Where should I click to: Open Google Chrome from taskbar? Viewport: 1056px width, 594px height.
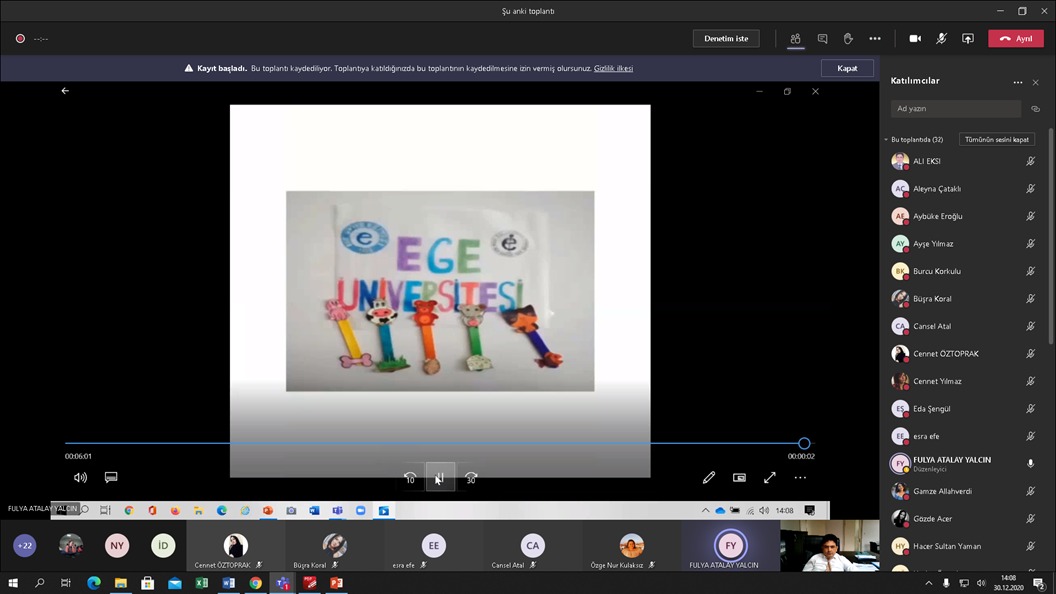point(255,583)
